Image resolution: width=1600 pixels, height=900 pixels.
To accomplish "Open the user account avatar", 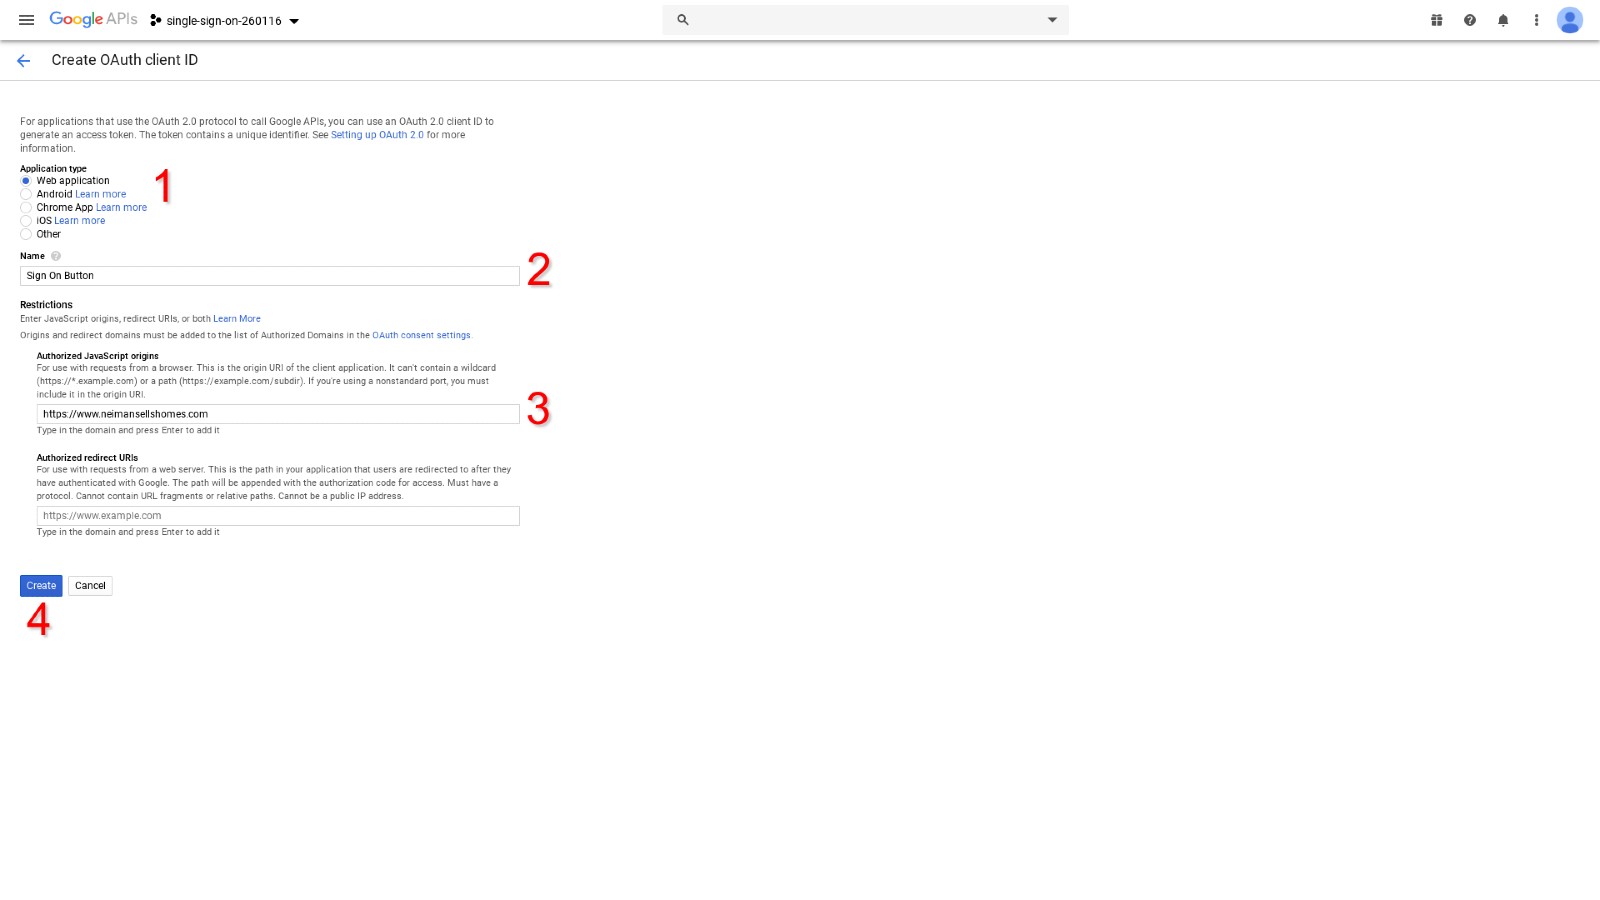I will (1569, 19).
